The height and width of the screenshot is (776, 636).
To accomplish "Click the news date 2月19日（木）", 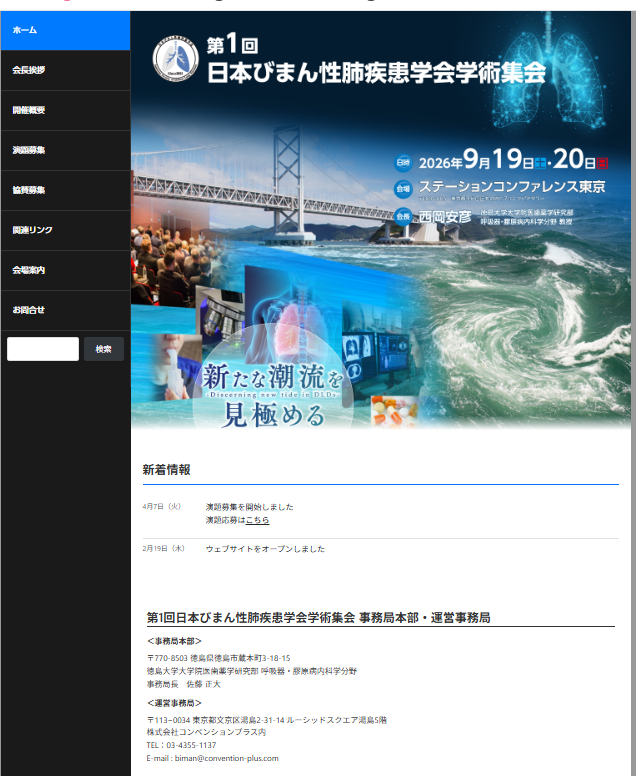I will coord(164,548).
